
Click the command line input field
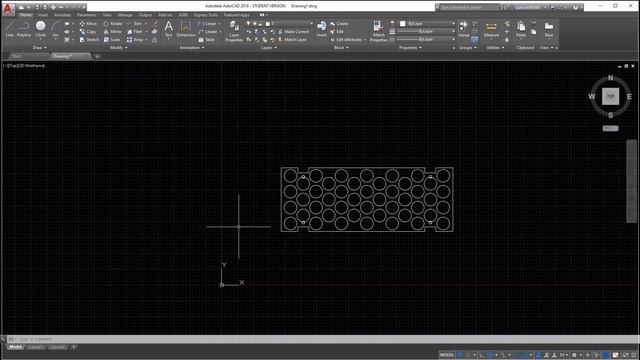tap(322, 339)
